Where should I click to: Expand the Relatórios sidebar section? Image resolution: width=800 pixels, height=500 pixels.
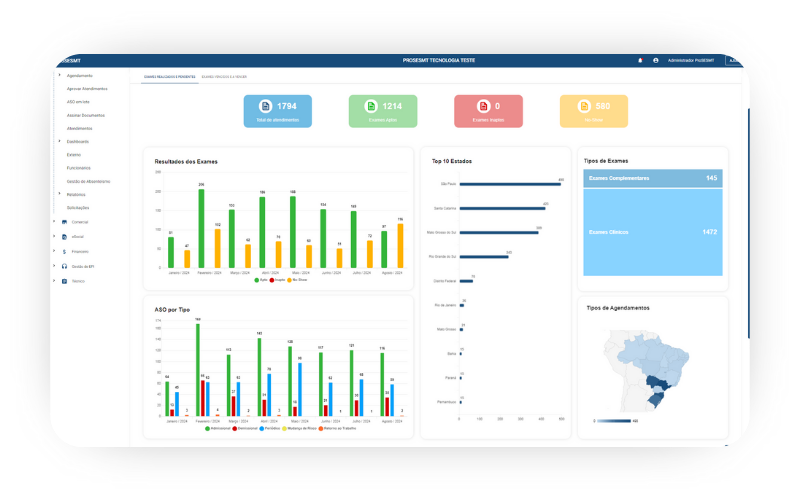click(x=76, y=194)
